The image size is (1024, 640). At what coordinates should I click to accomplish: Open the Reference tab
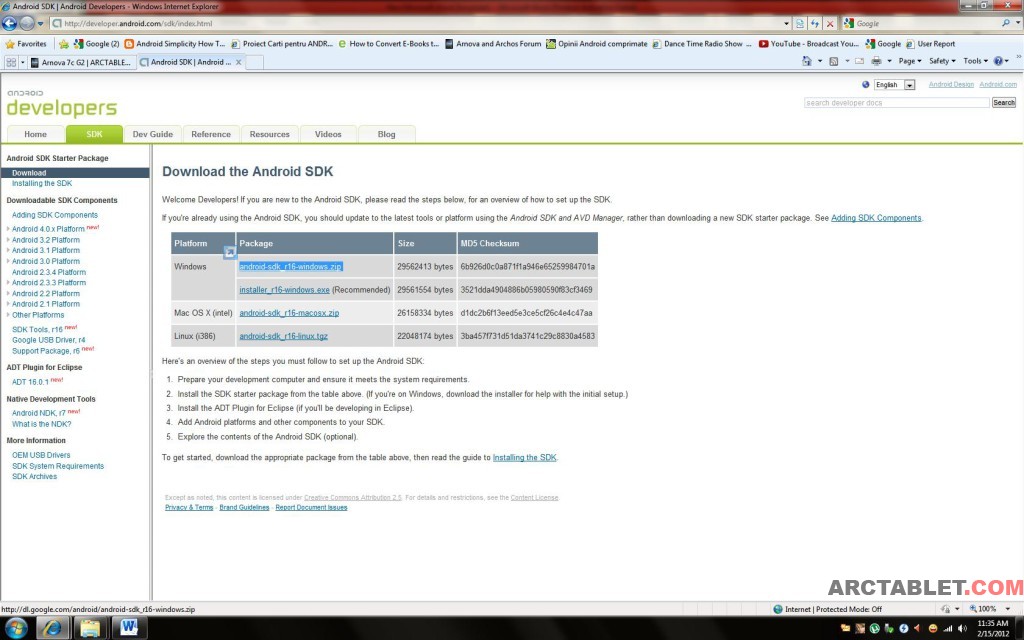[211, 134]
